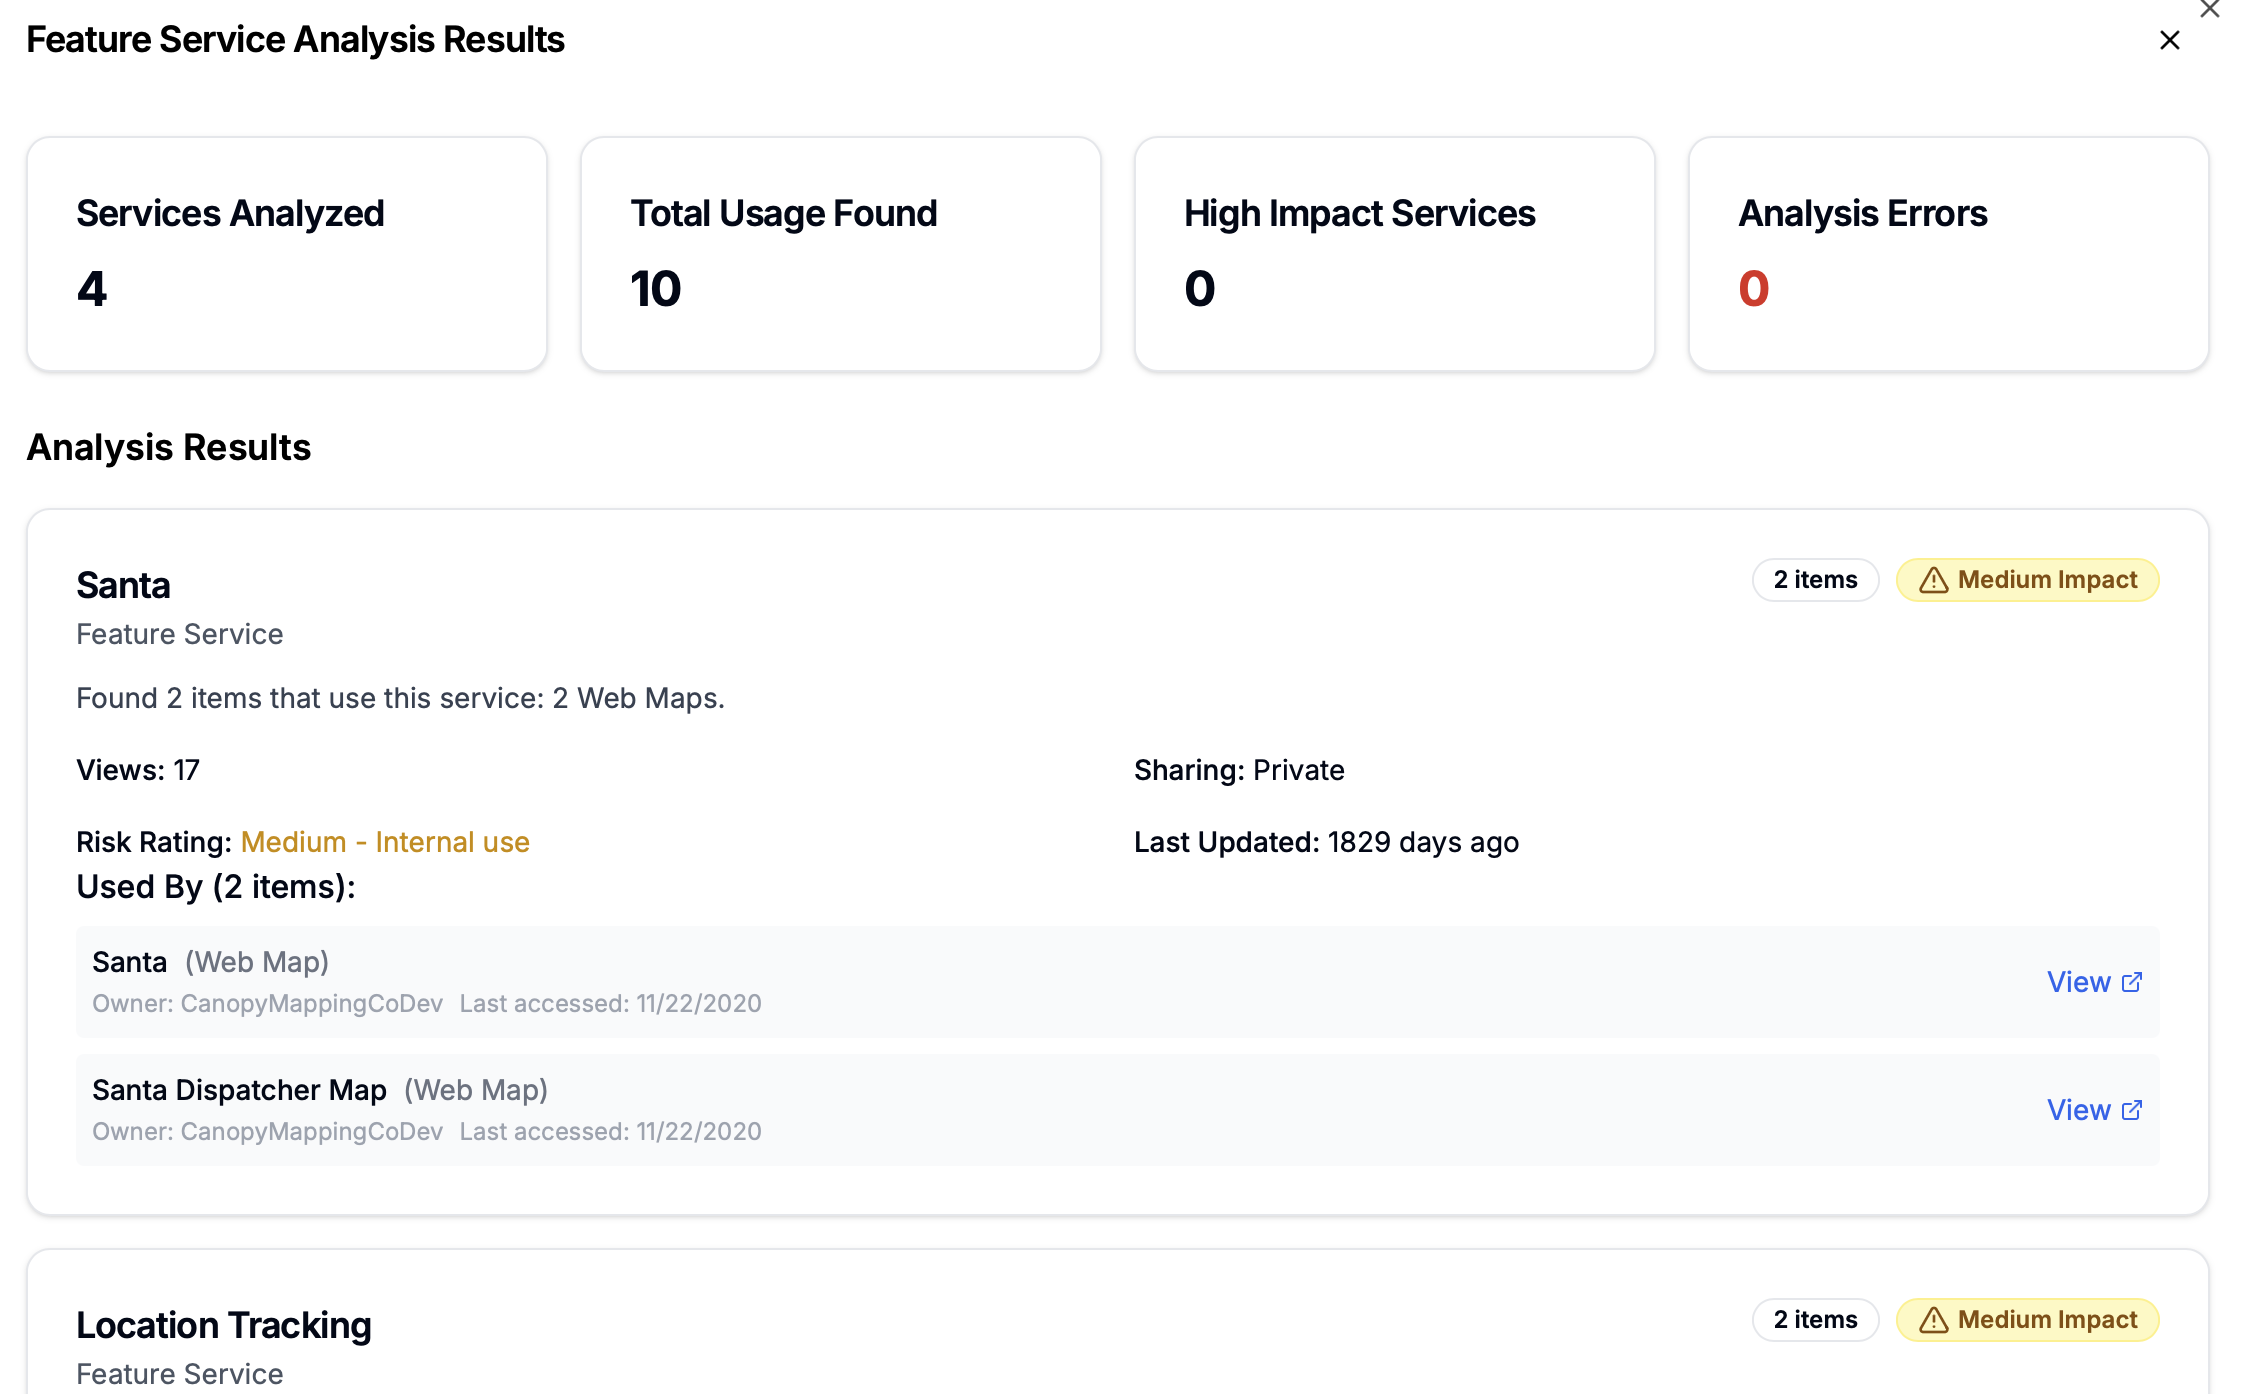2246x1394 pixels.
Task: Click the Medium - Internal use risk rating
Action: [385, 842]
